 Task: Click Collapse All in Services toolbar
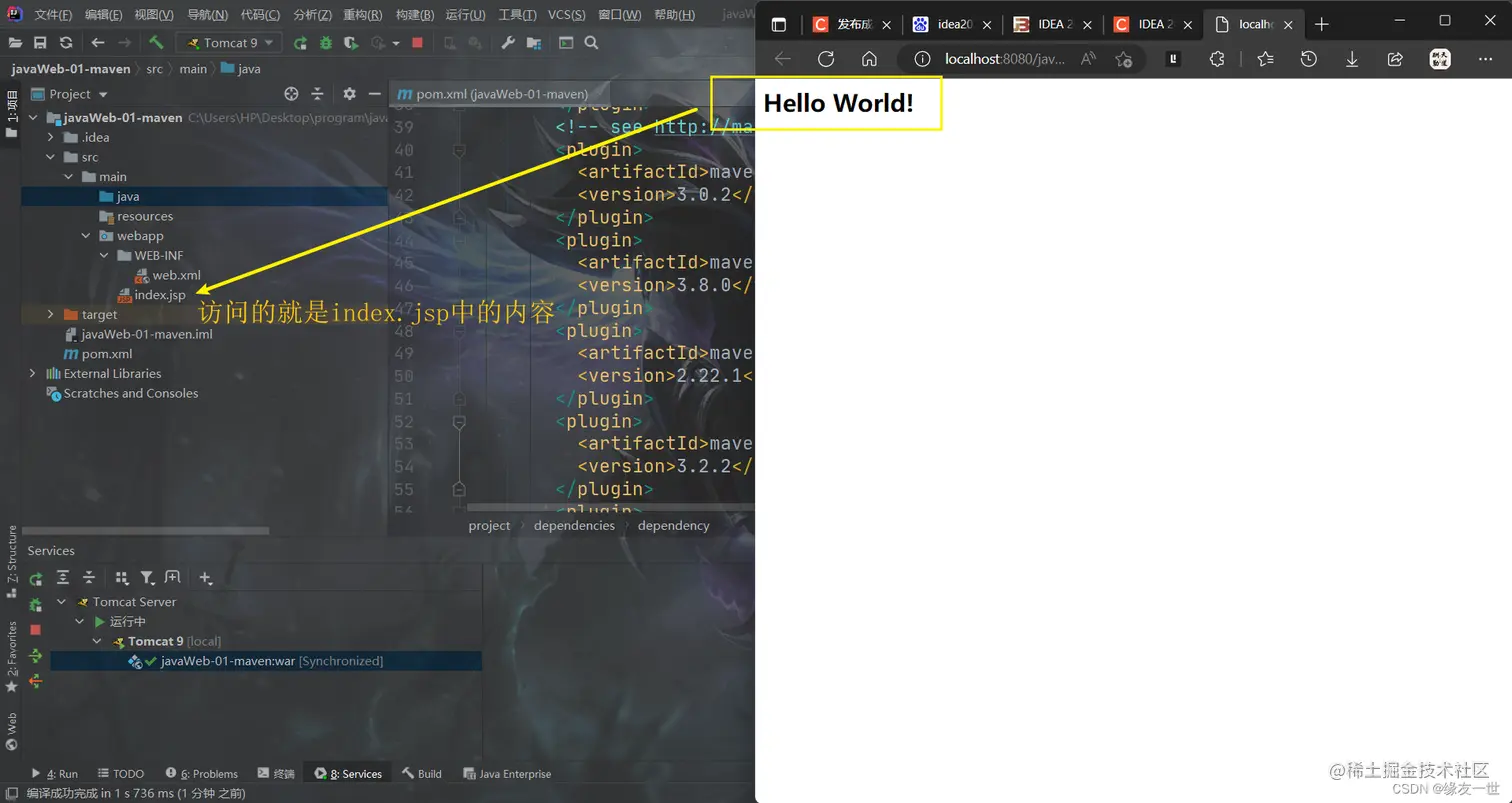pos(89,577)
